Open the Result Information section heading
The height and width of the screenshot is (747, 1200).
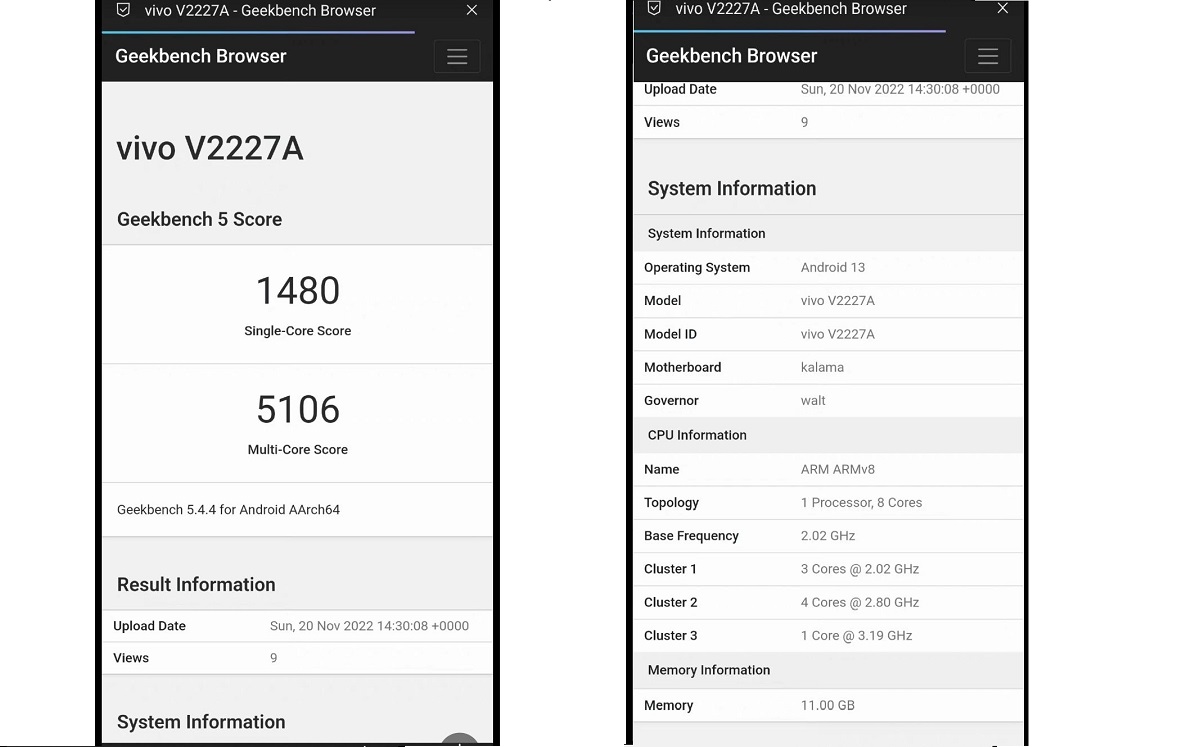click(196, 584)
